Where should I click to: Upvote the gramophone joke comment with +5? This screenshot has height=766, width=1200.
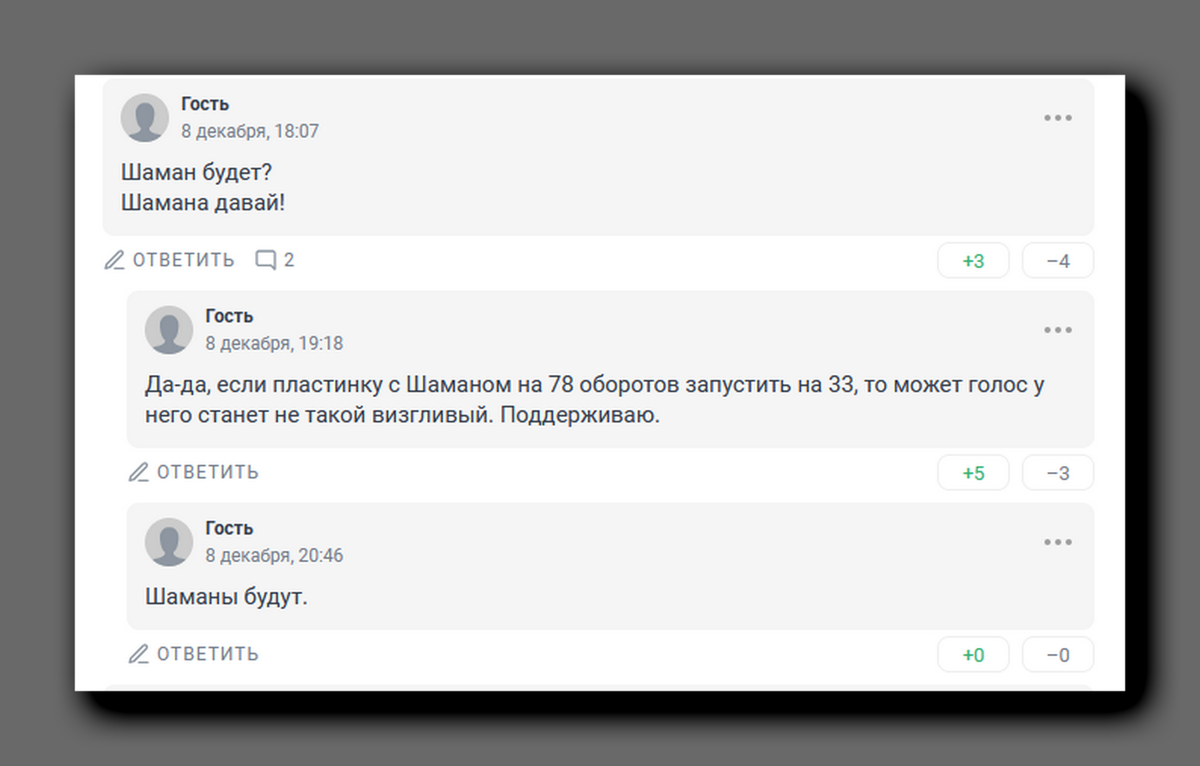click(x=973, y=472)
